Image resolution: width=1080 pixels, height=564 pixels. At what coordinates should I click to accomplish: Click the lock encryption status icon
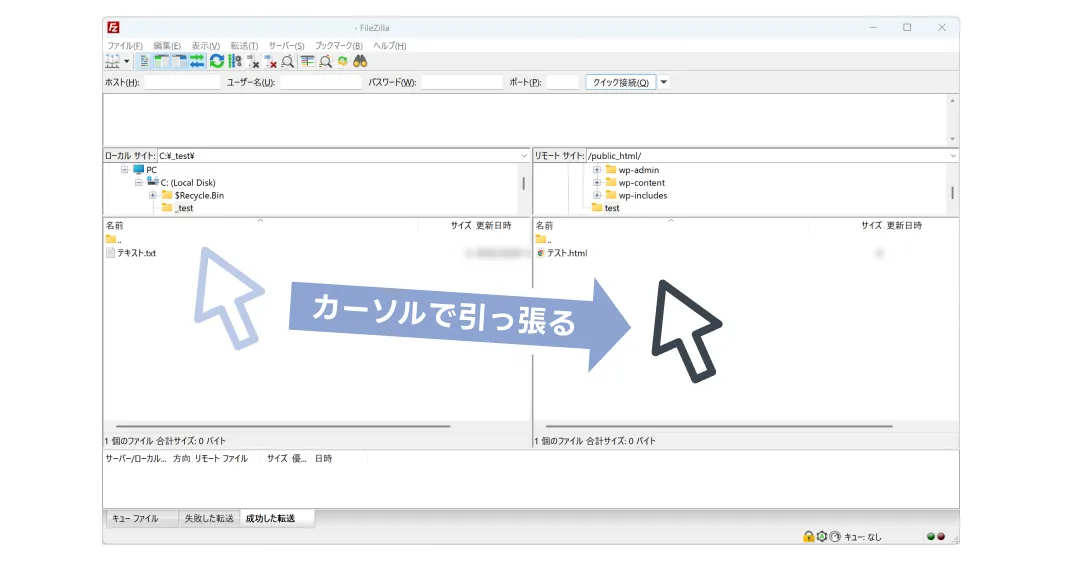(x=809, y=536)
